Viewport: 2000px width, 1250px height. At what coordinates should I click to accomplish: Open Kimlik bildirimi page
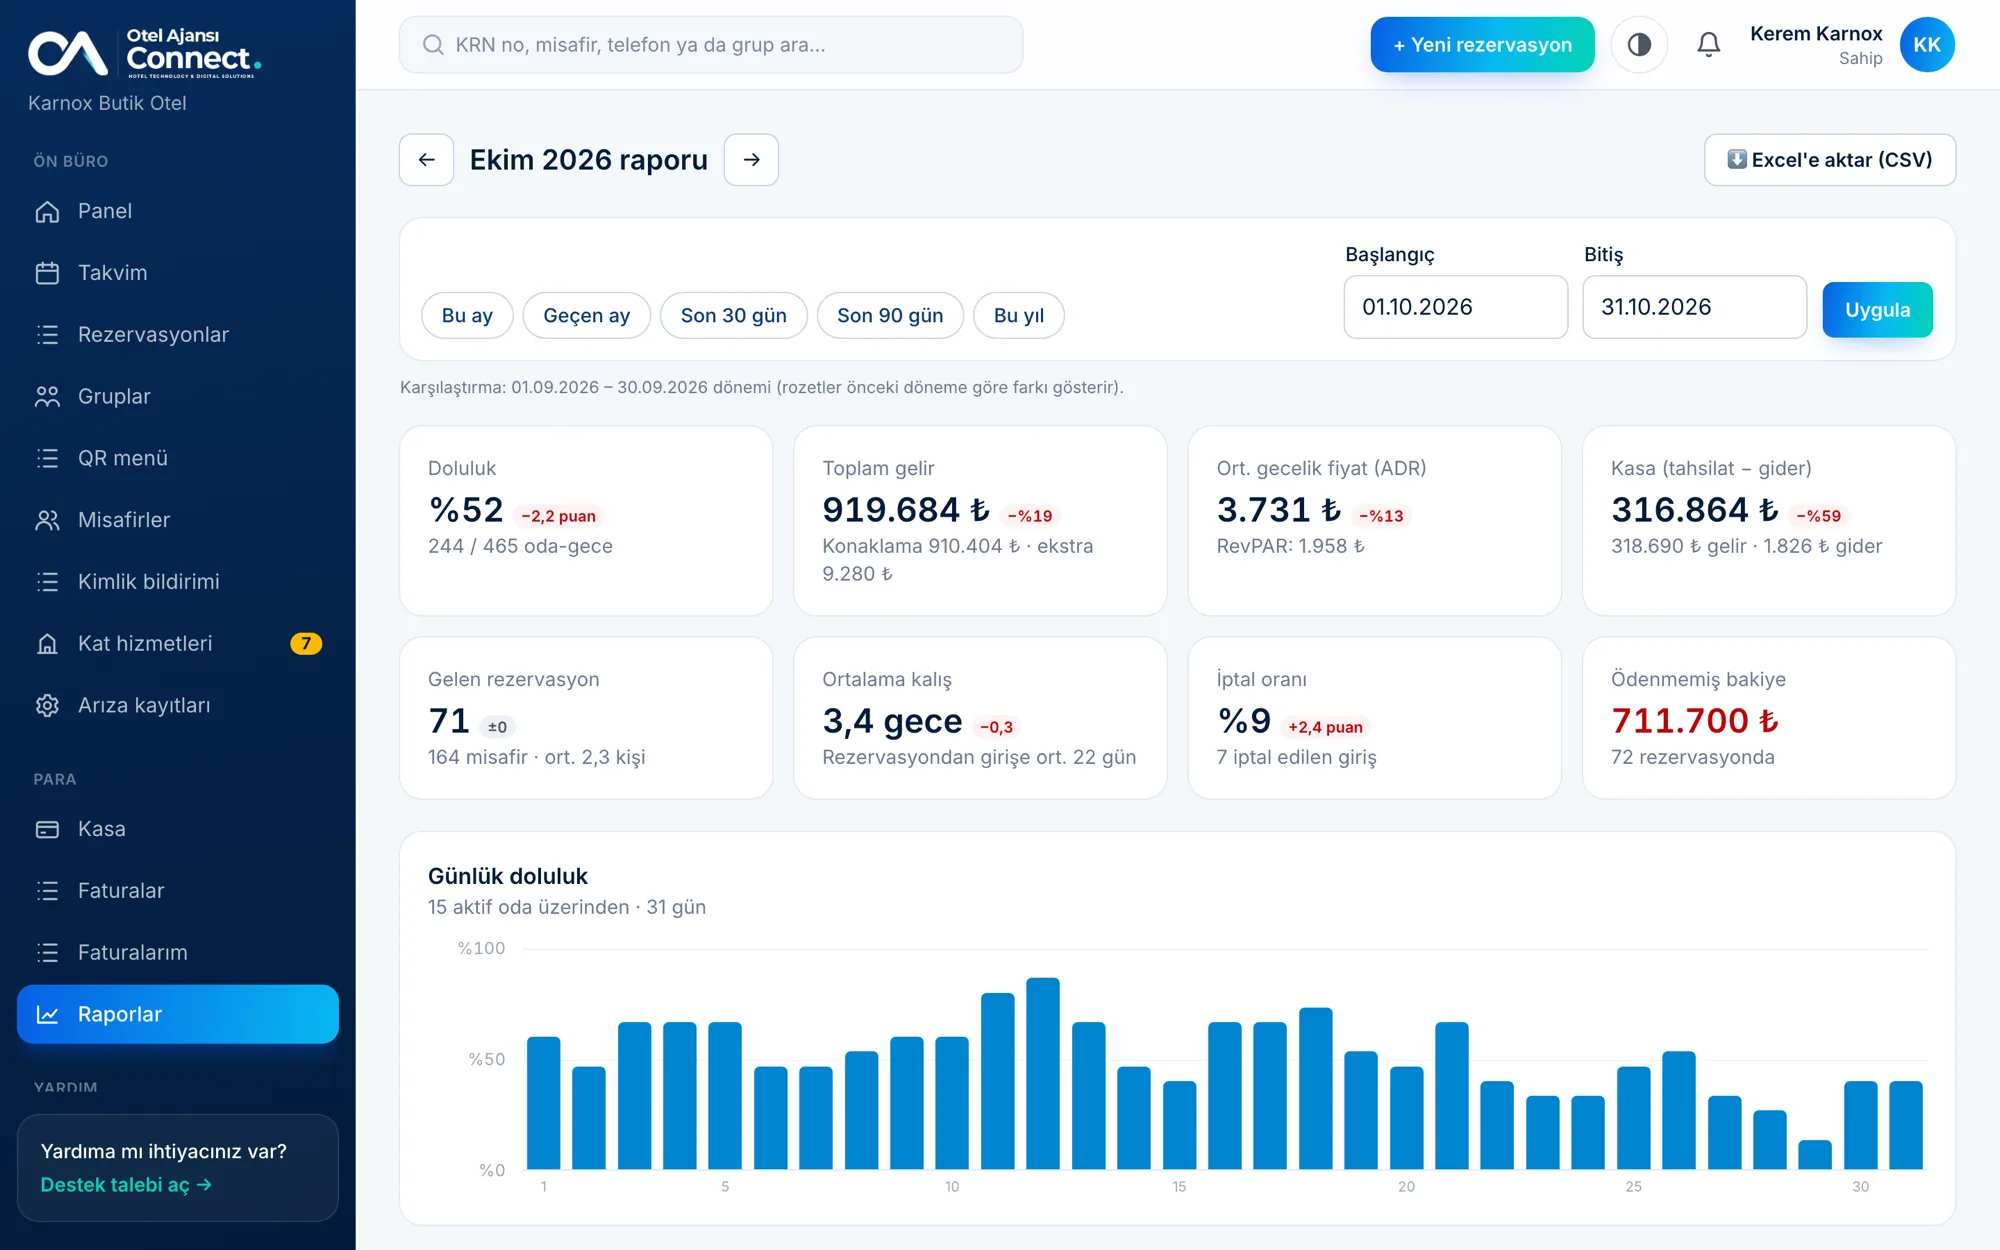pos(178,582)
